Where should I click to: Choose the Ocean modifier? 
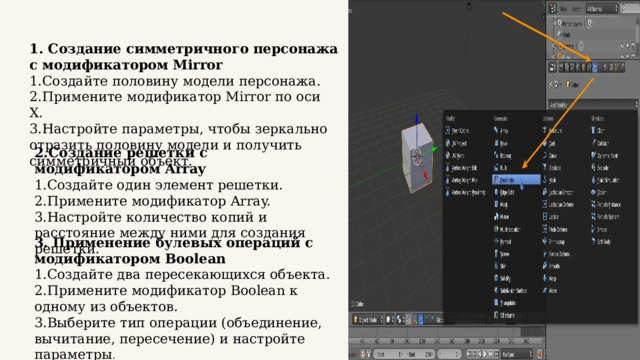click(599, 192)
